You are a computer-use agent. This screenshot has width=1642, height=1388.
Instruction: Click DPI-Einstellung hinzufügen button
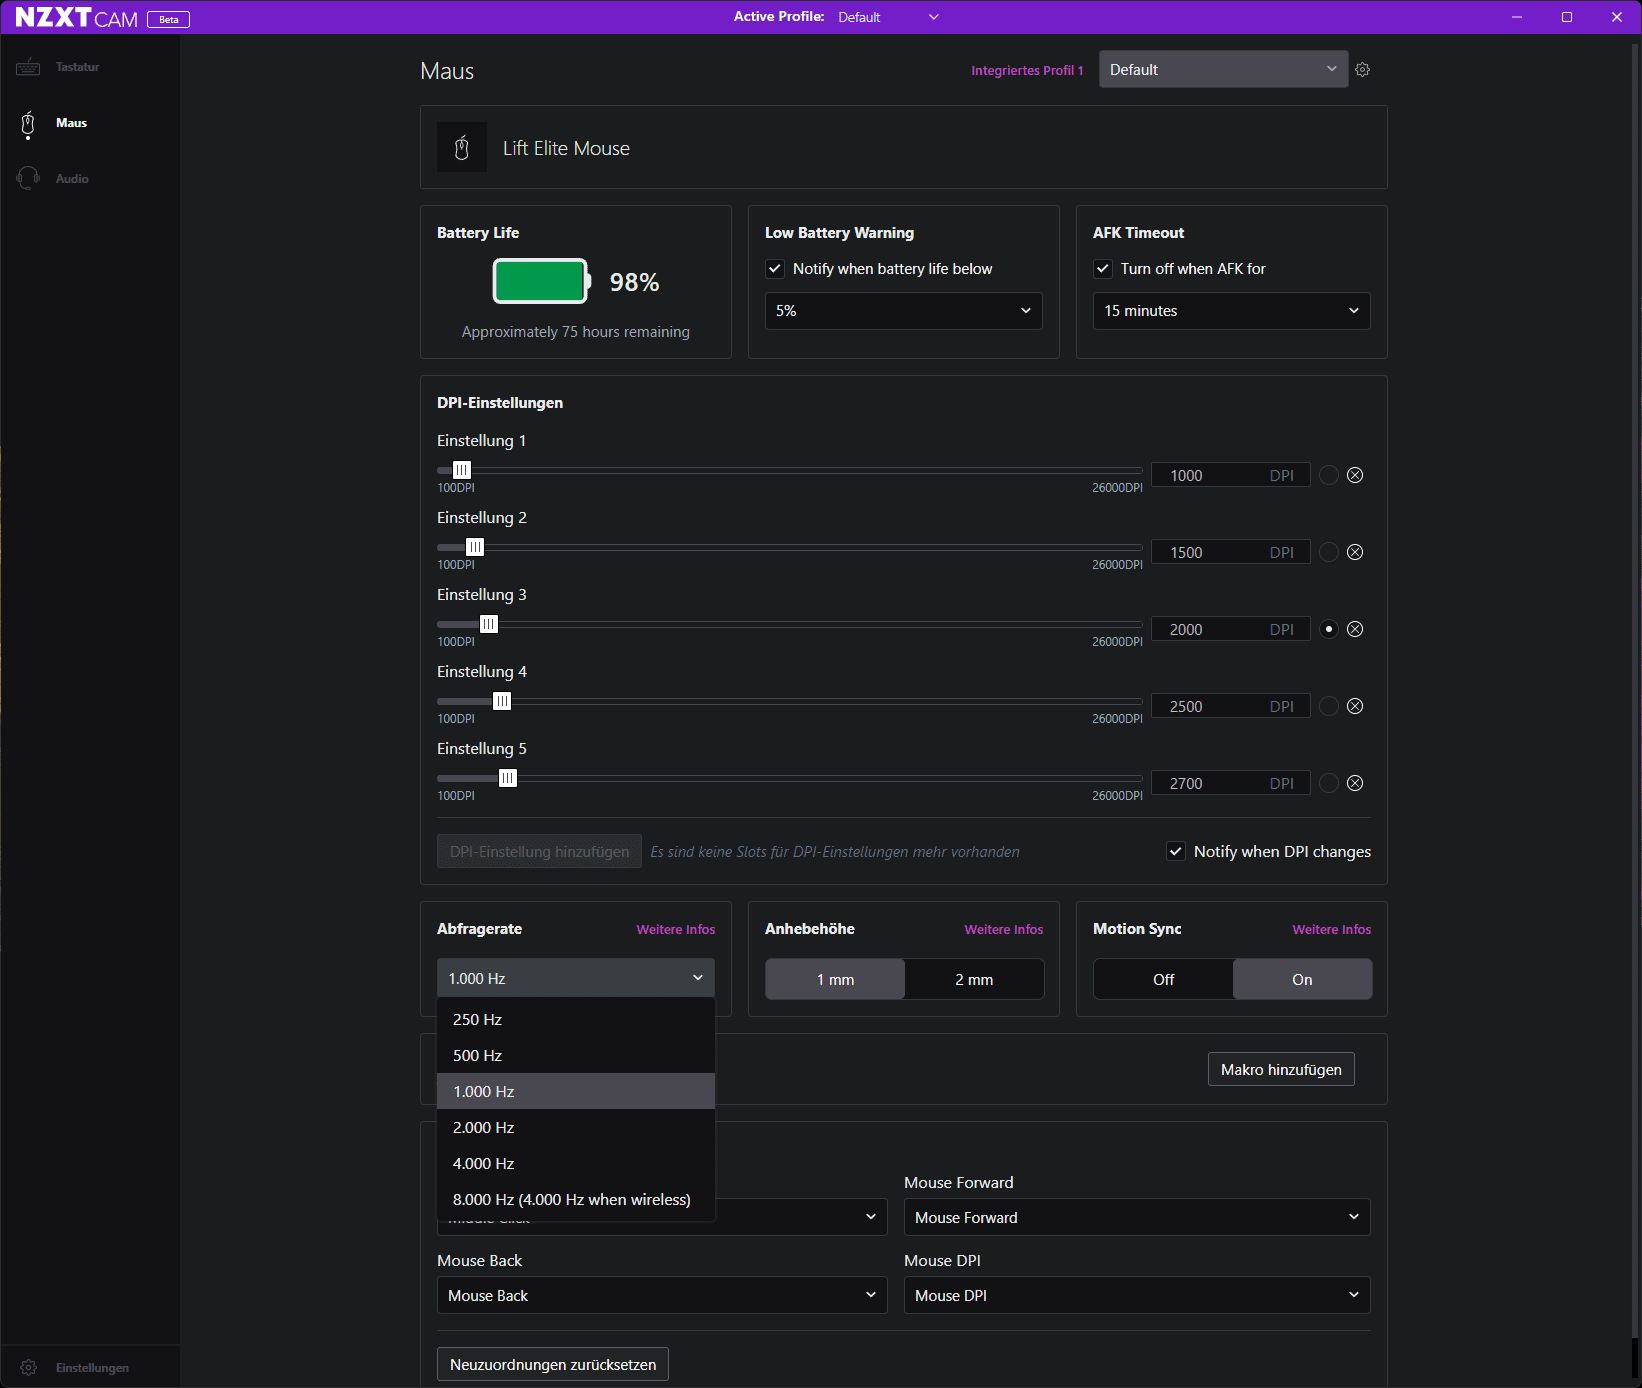click(539, 851)
